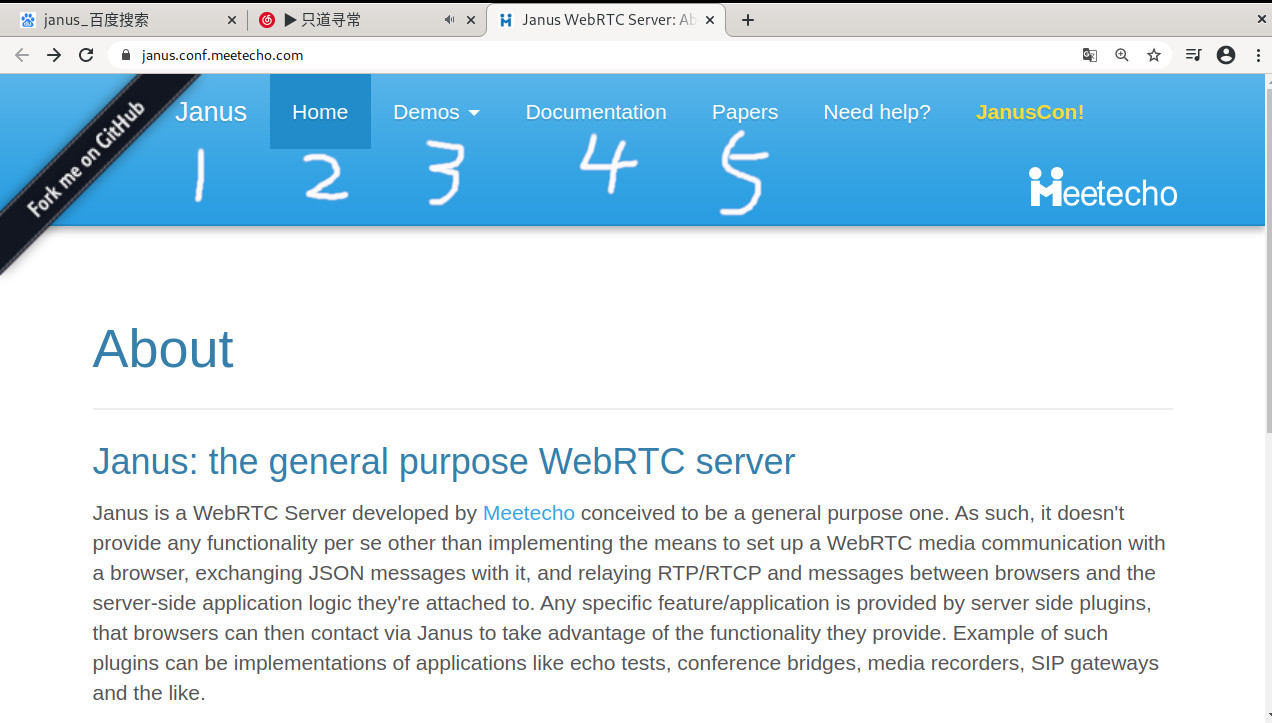Screen dimensions: 1272x723
Task: Open the Documentation page
Action: click(x=596, y=112)
